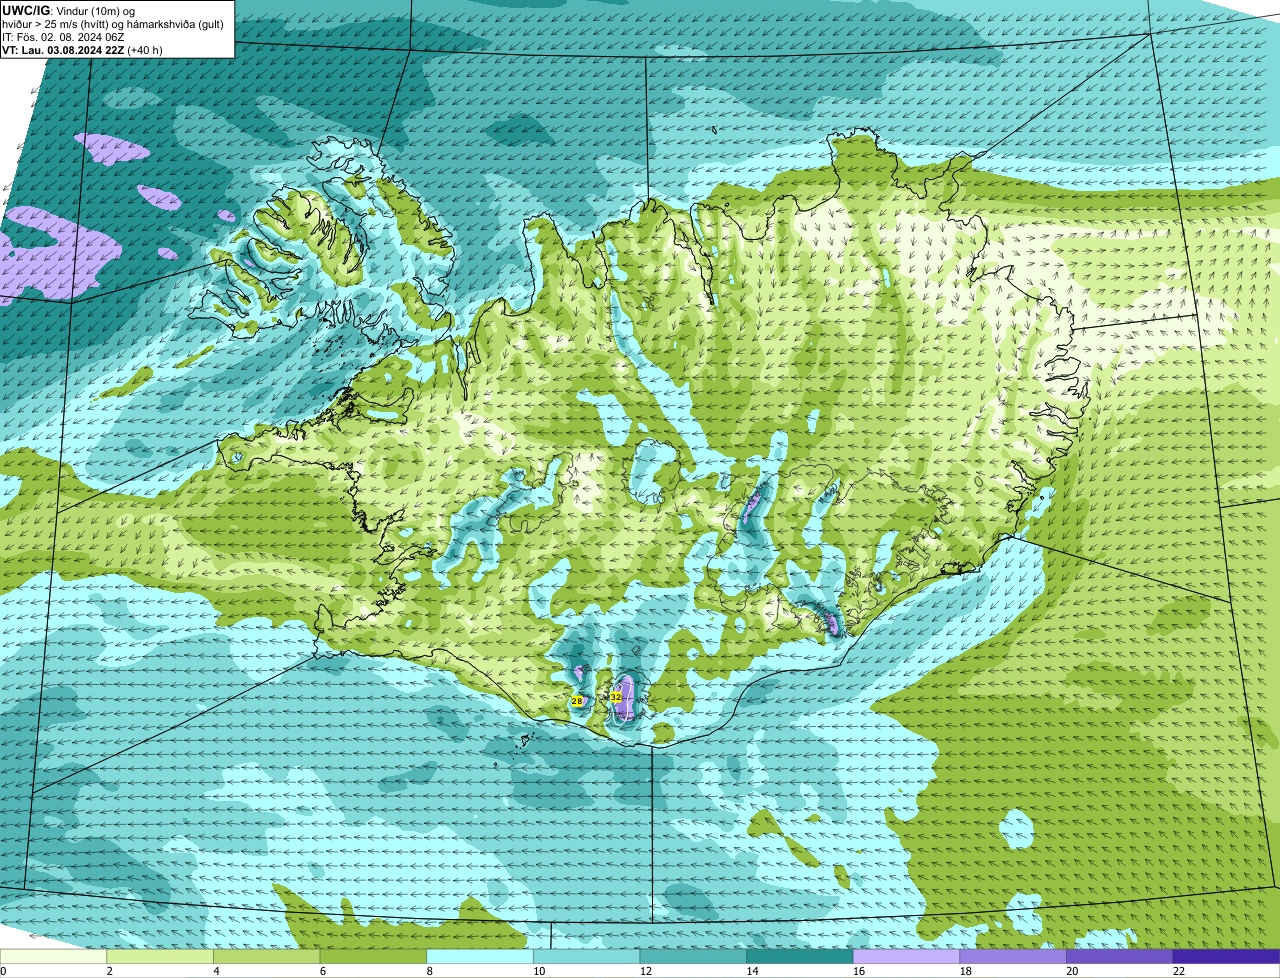Click the "hviður > 25 m/s" legend description line

coord(113,24)
